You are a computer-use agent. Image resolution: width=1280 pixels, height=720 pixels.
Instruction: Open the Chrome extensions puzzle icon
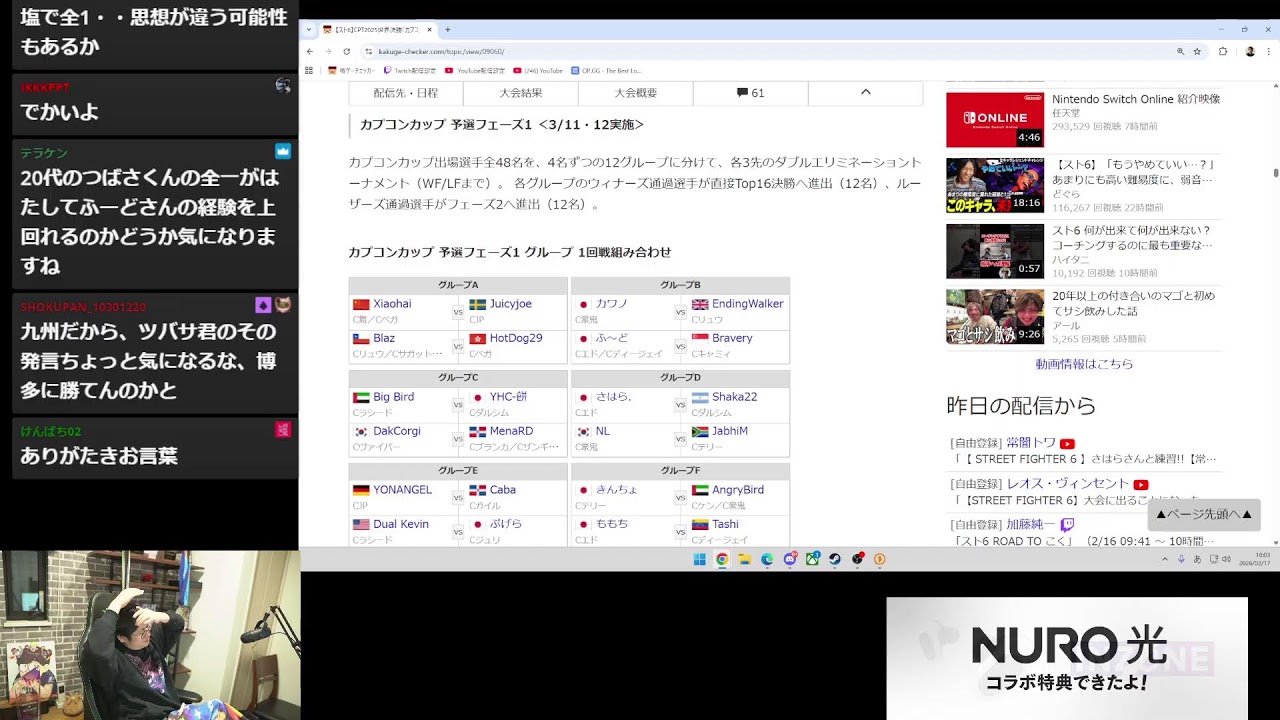click(x=1223, y=51)
